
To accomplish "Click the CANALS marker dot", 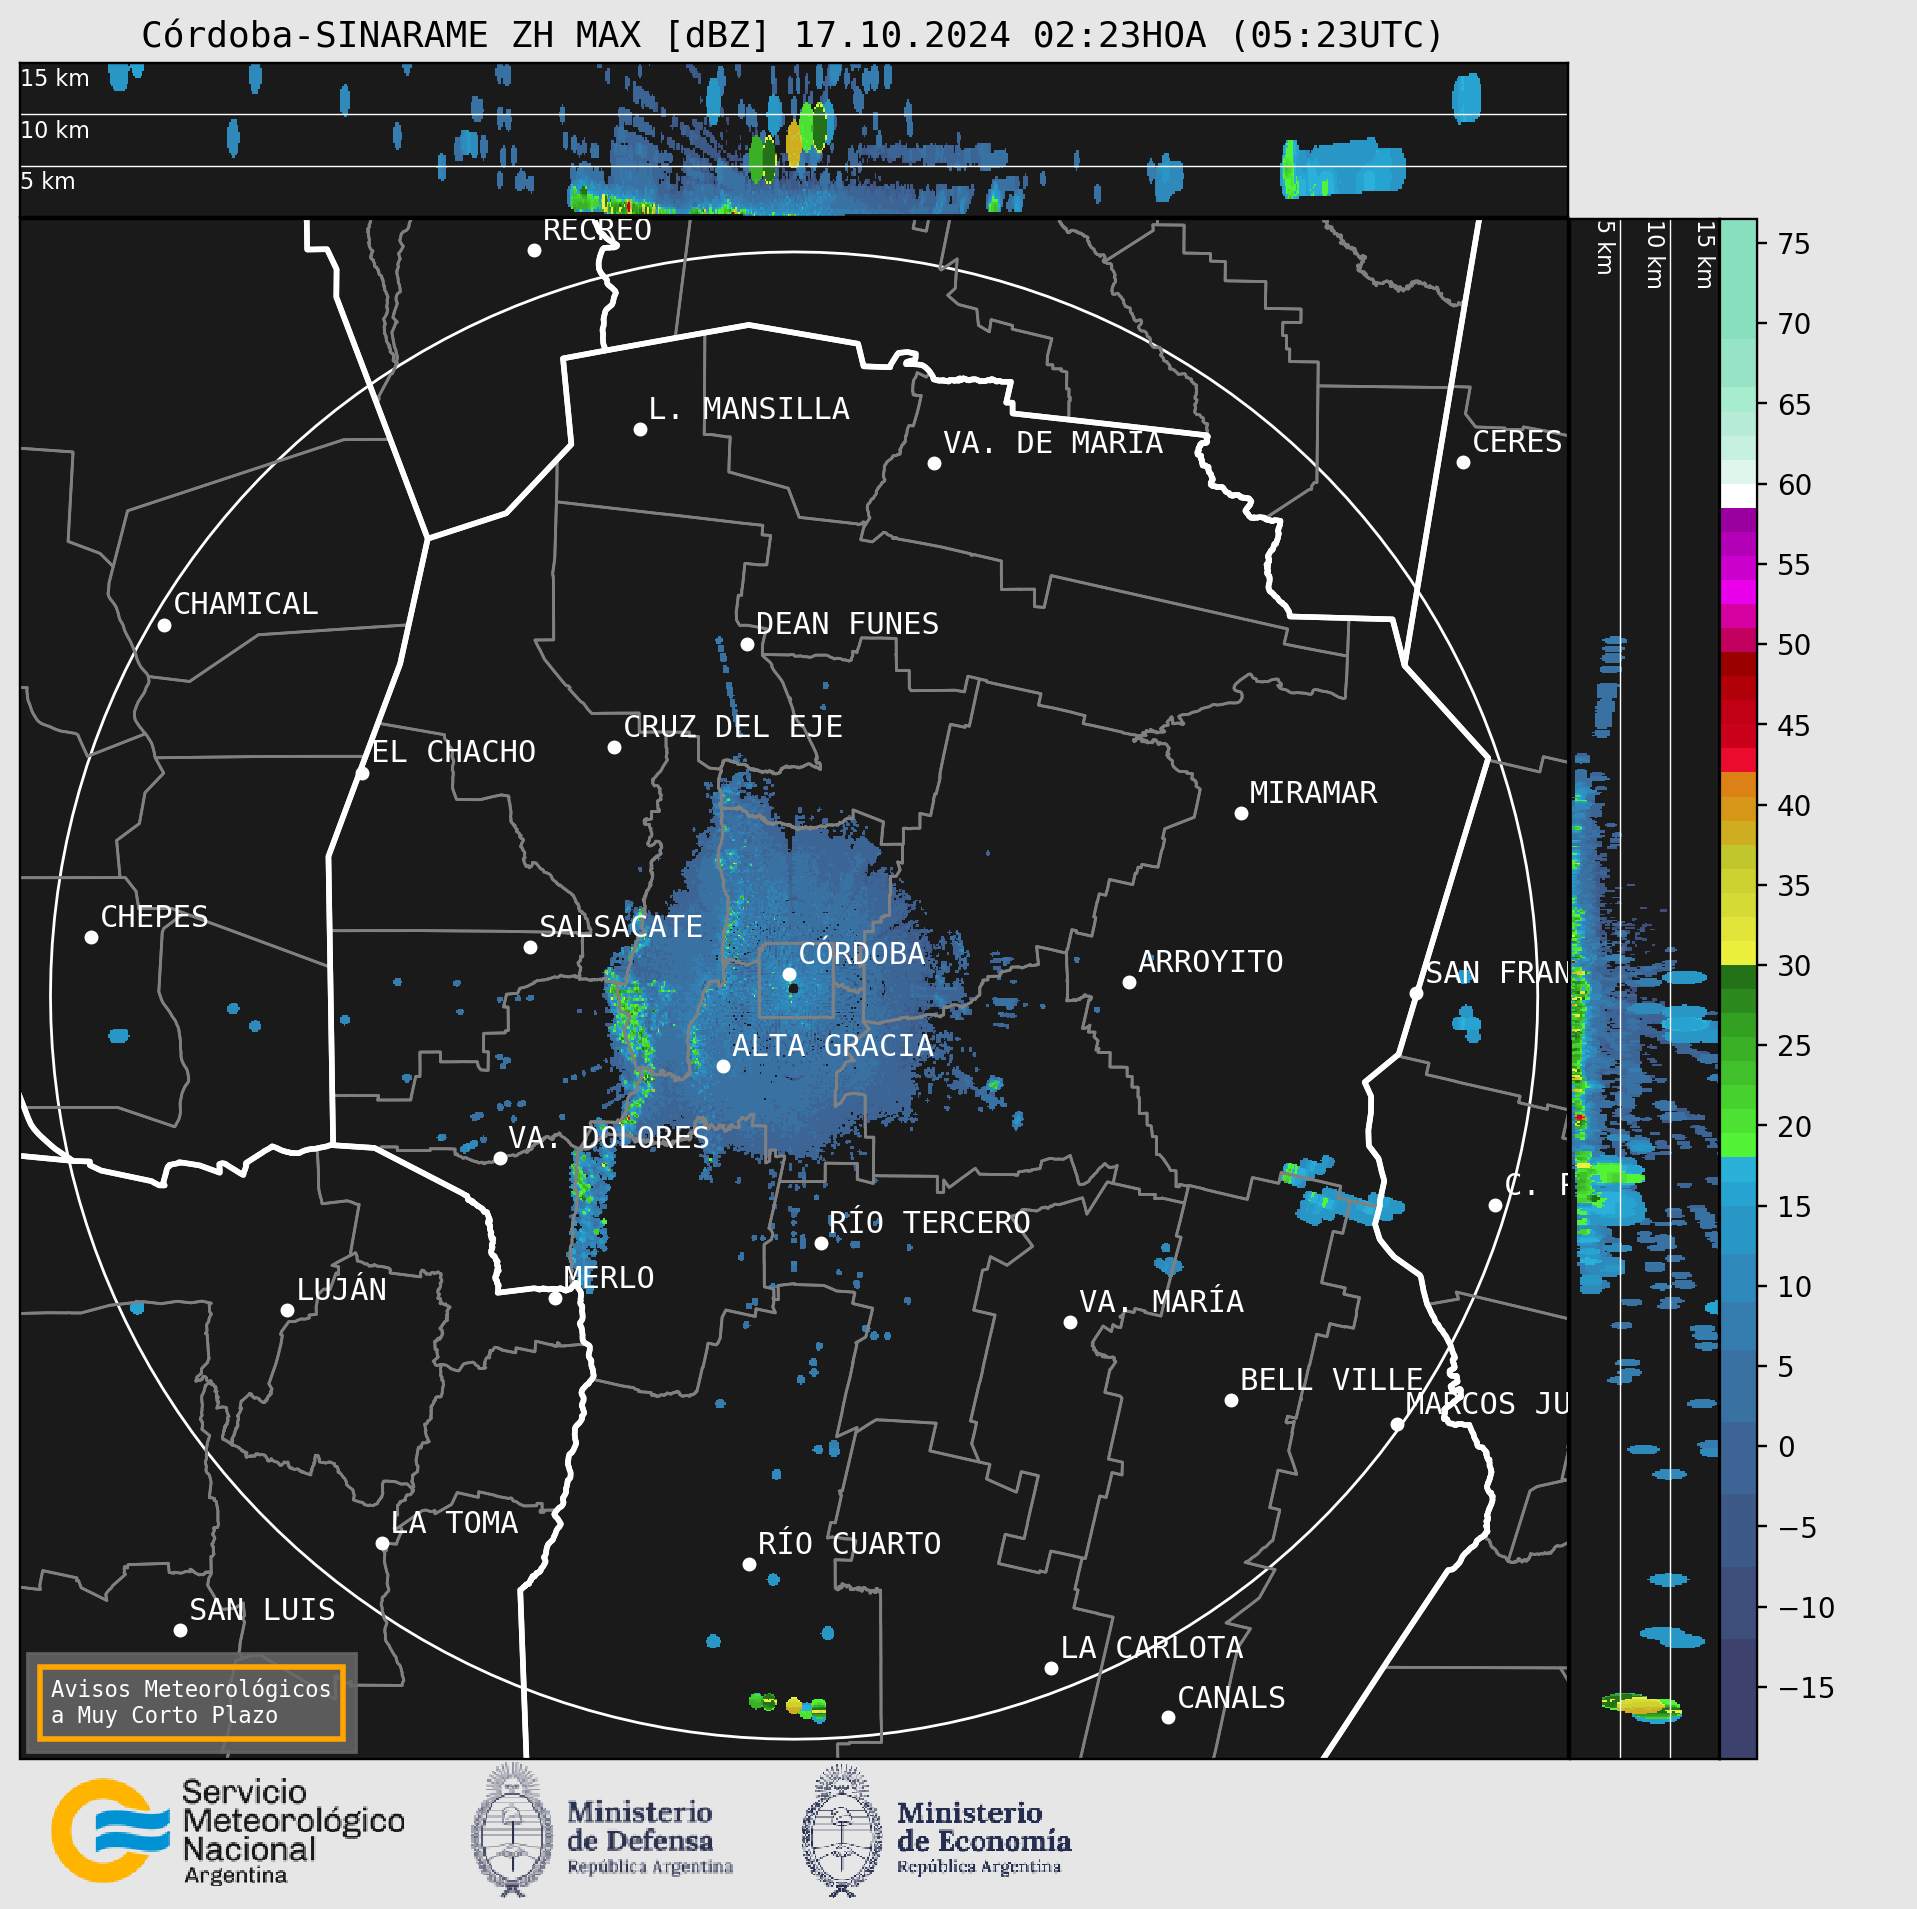I will [x=1168, y=1717].
